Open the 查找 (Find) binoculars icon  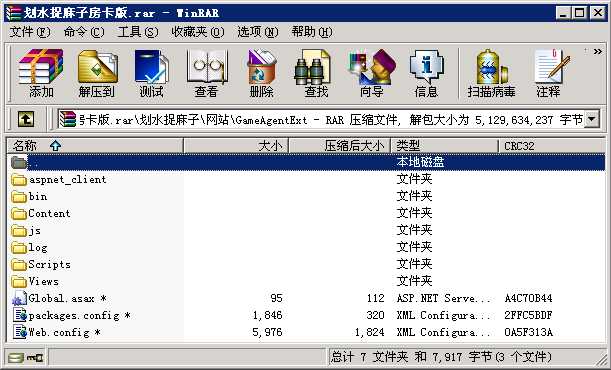coord(316,73)
